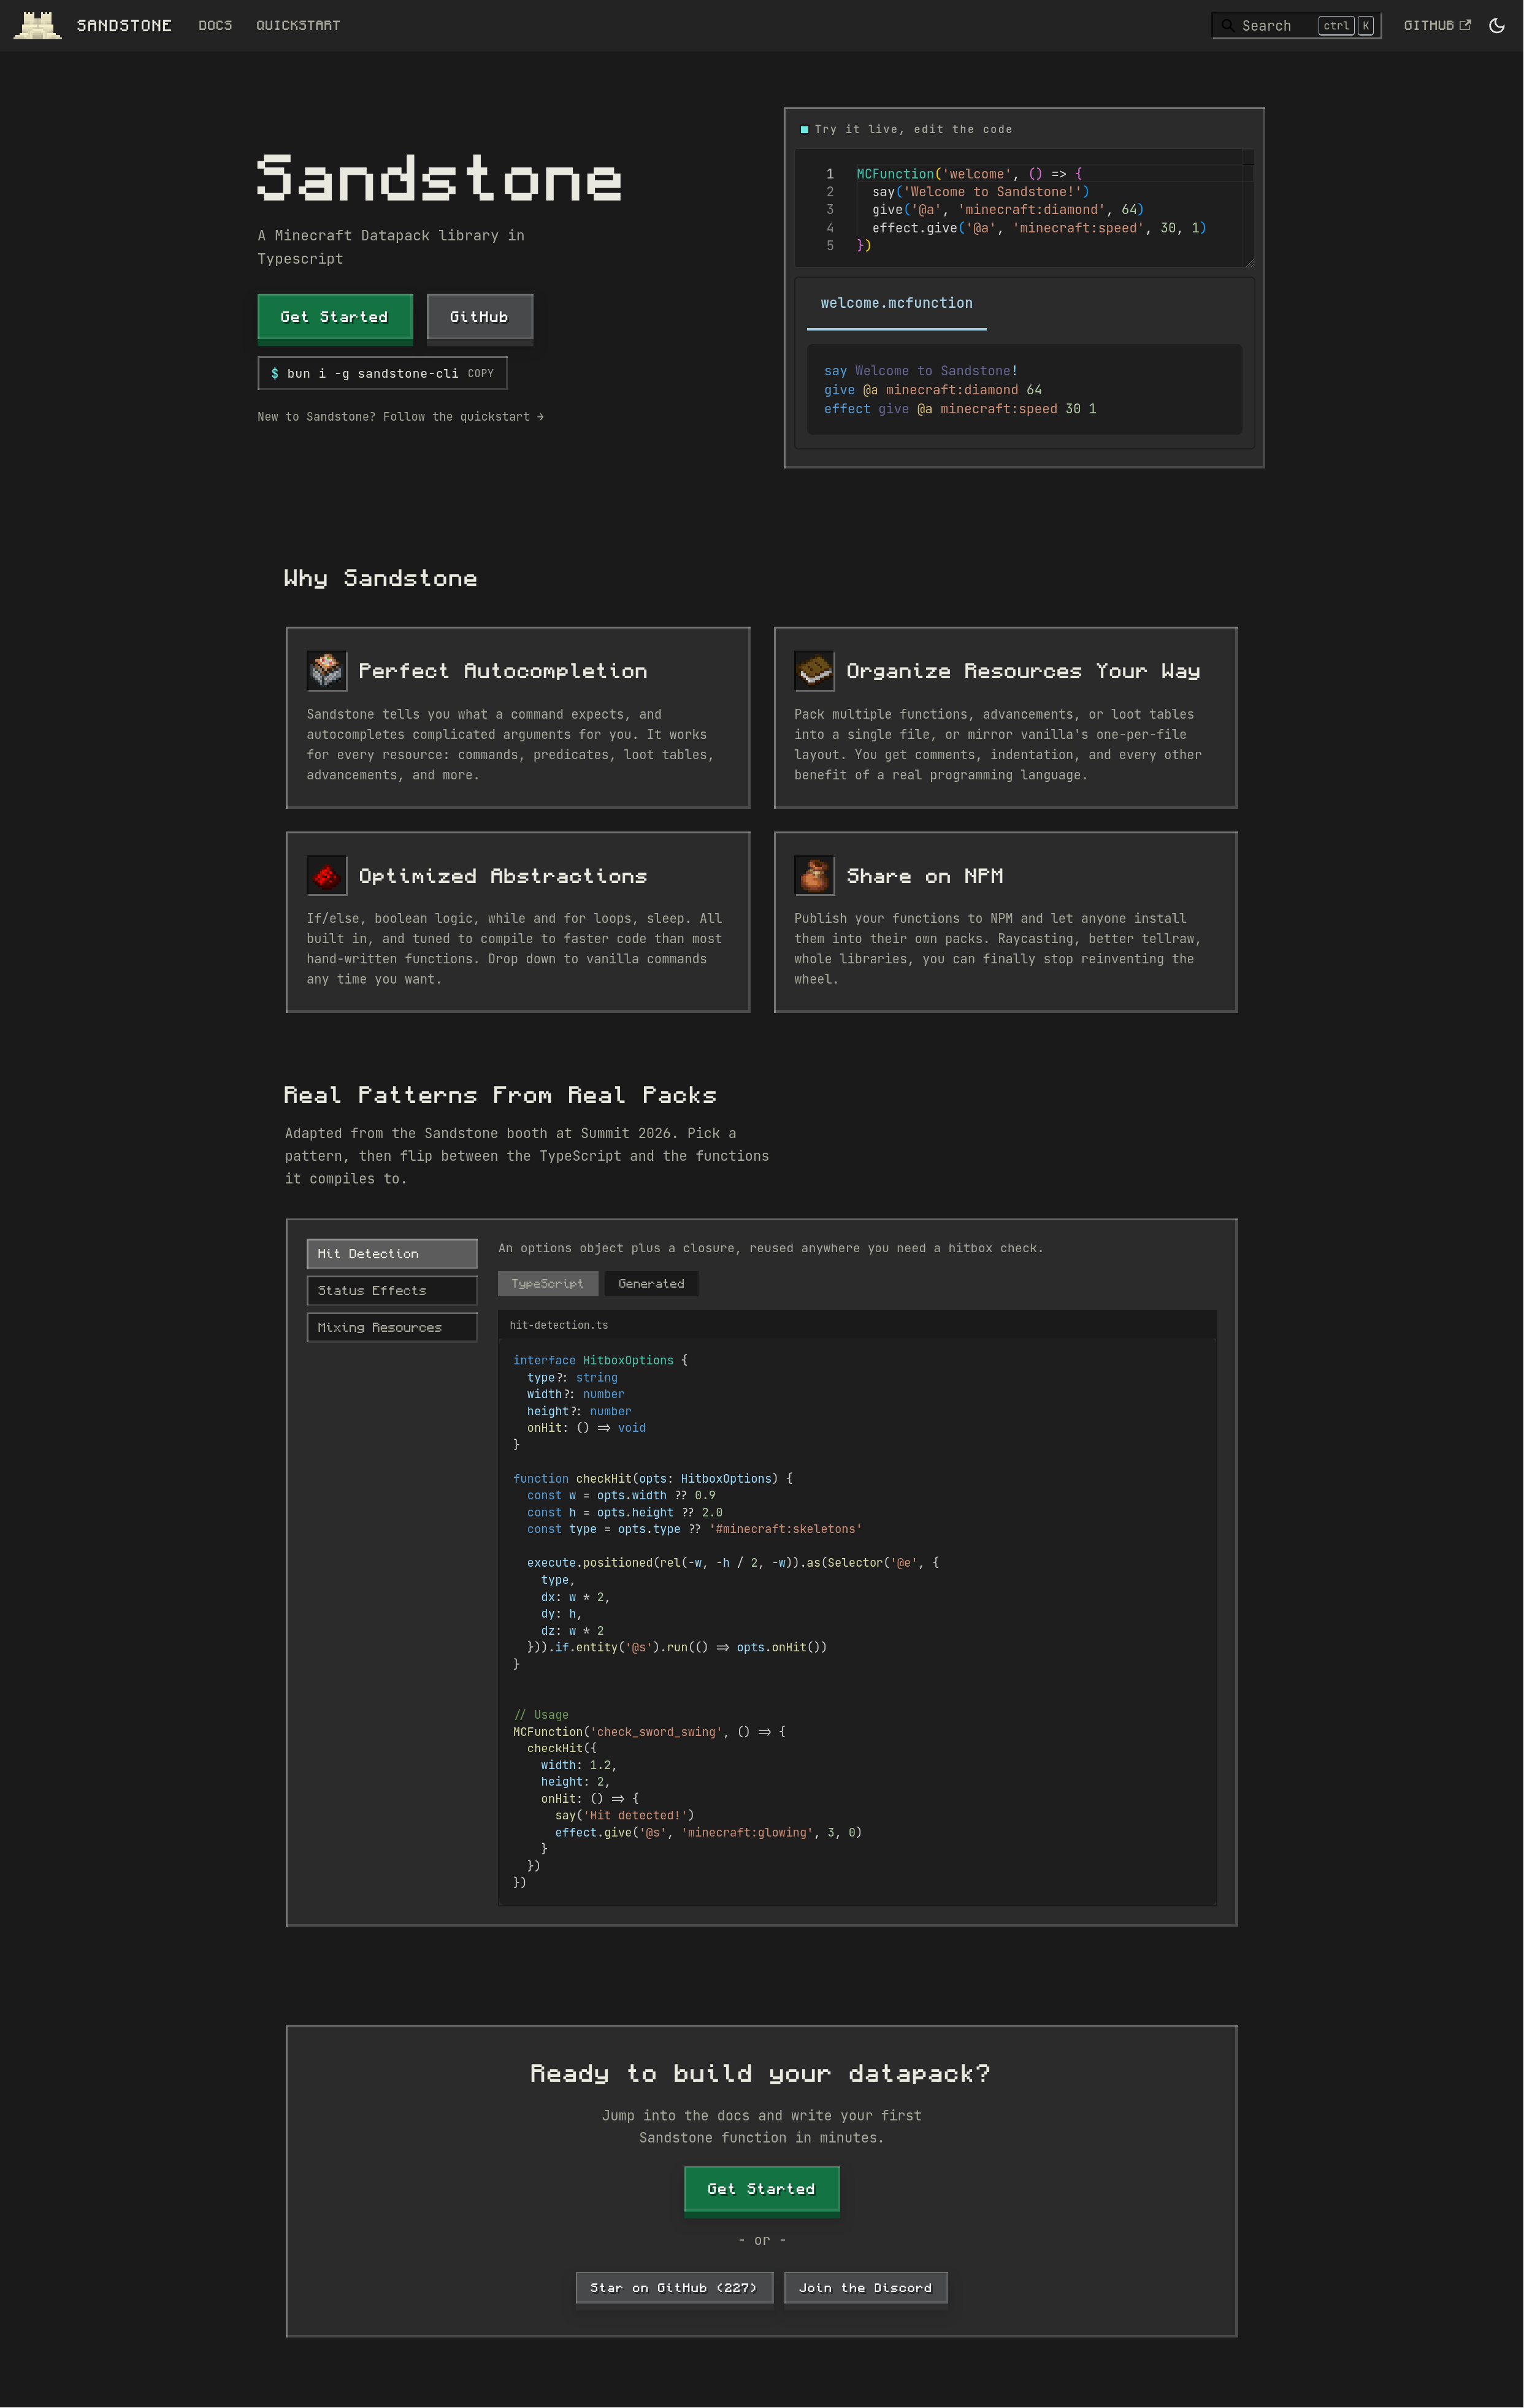Click the hit-detection.ts file name
1524x2408 pixels.
click(559, 1326)
